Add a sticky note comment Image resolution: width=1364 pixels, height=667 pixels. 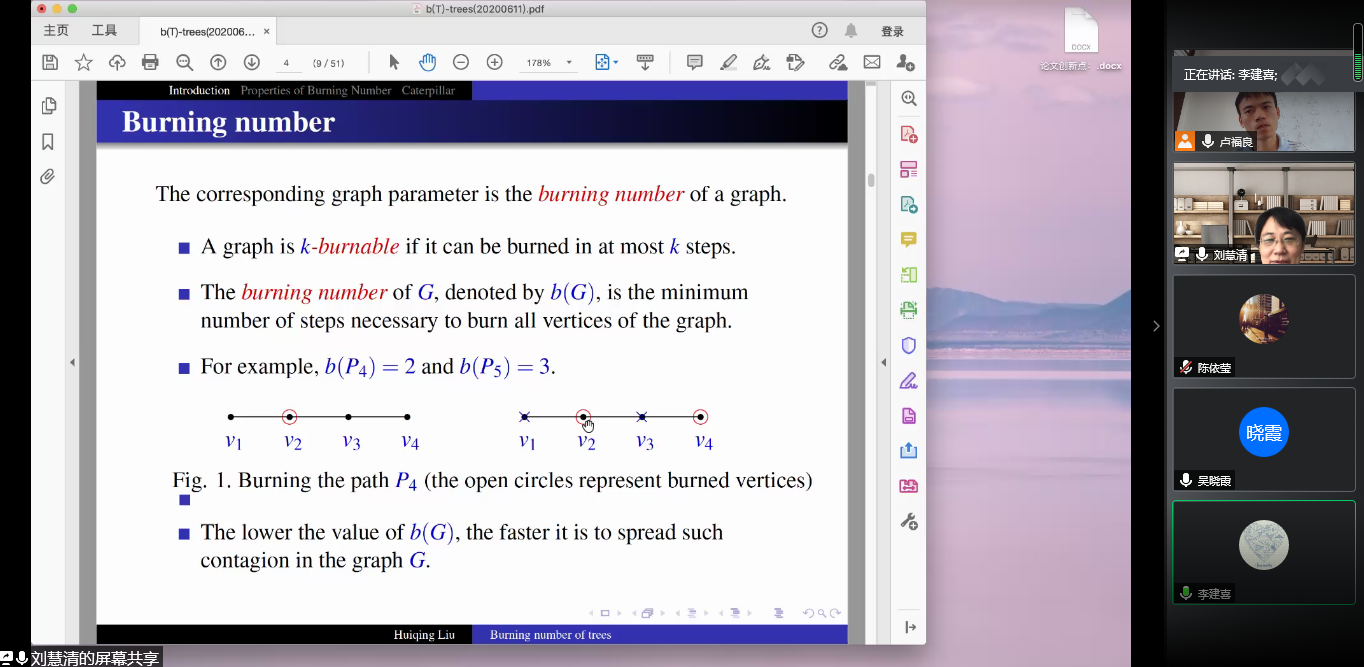pyautogui.click(x=694, y=62)
